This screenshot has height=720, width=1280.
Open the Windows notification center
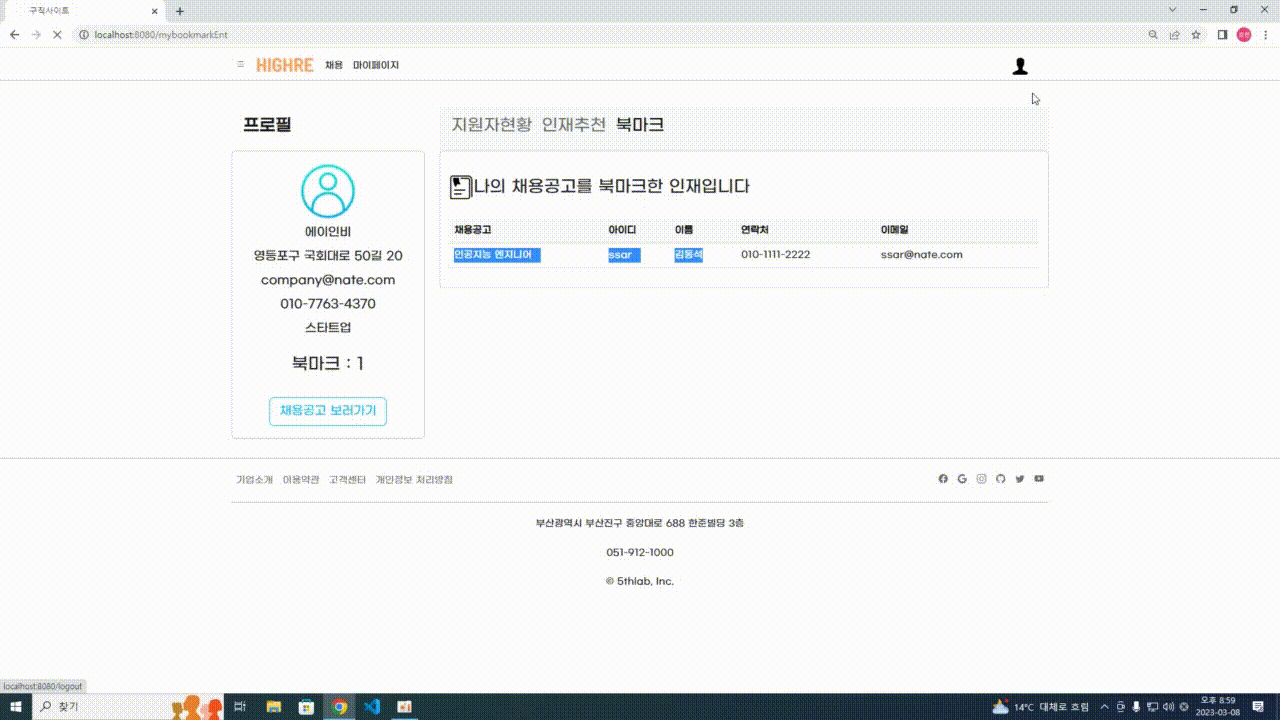click(1258, 707)
